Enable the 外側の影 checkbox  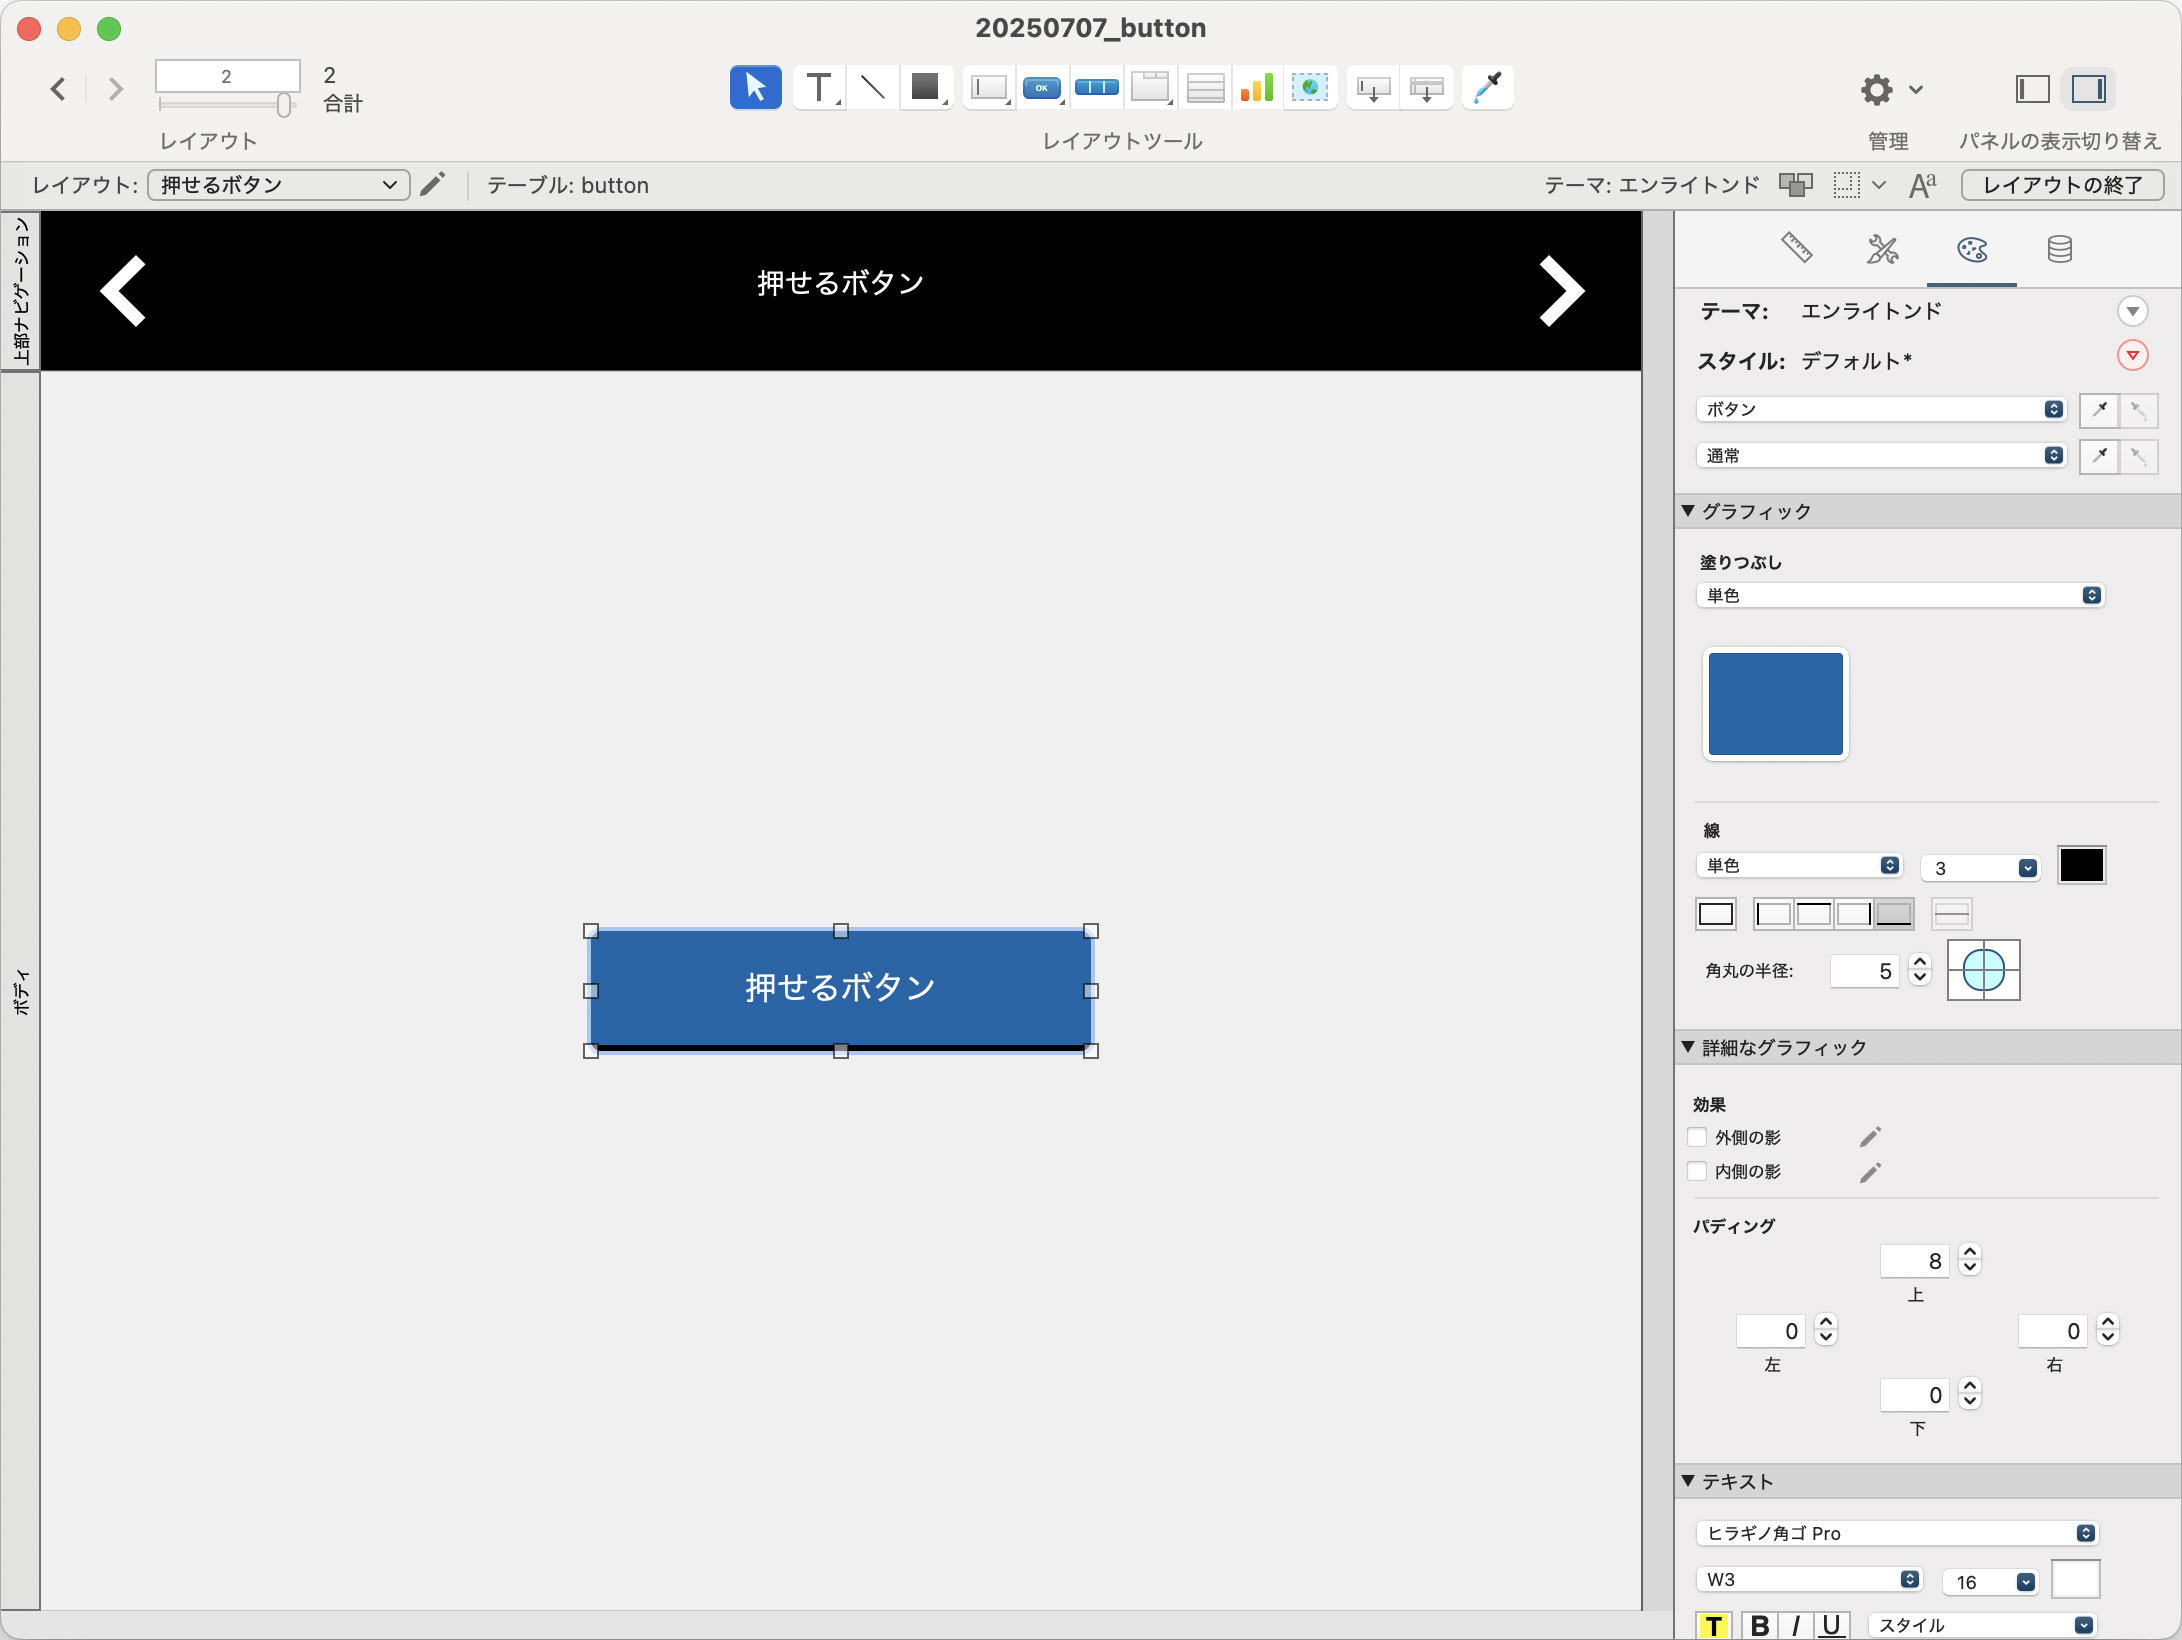tap(1697, 1137)
